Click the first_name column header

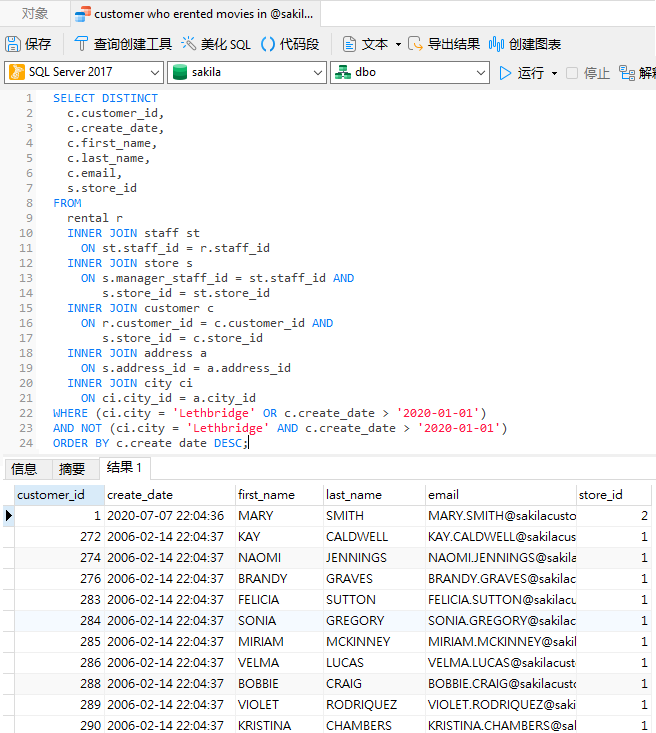click(279, 495)
